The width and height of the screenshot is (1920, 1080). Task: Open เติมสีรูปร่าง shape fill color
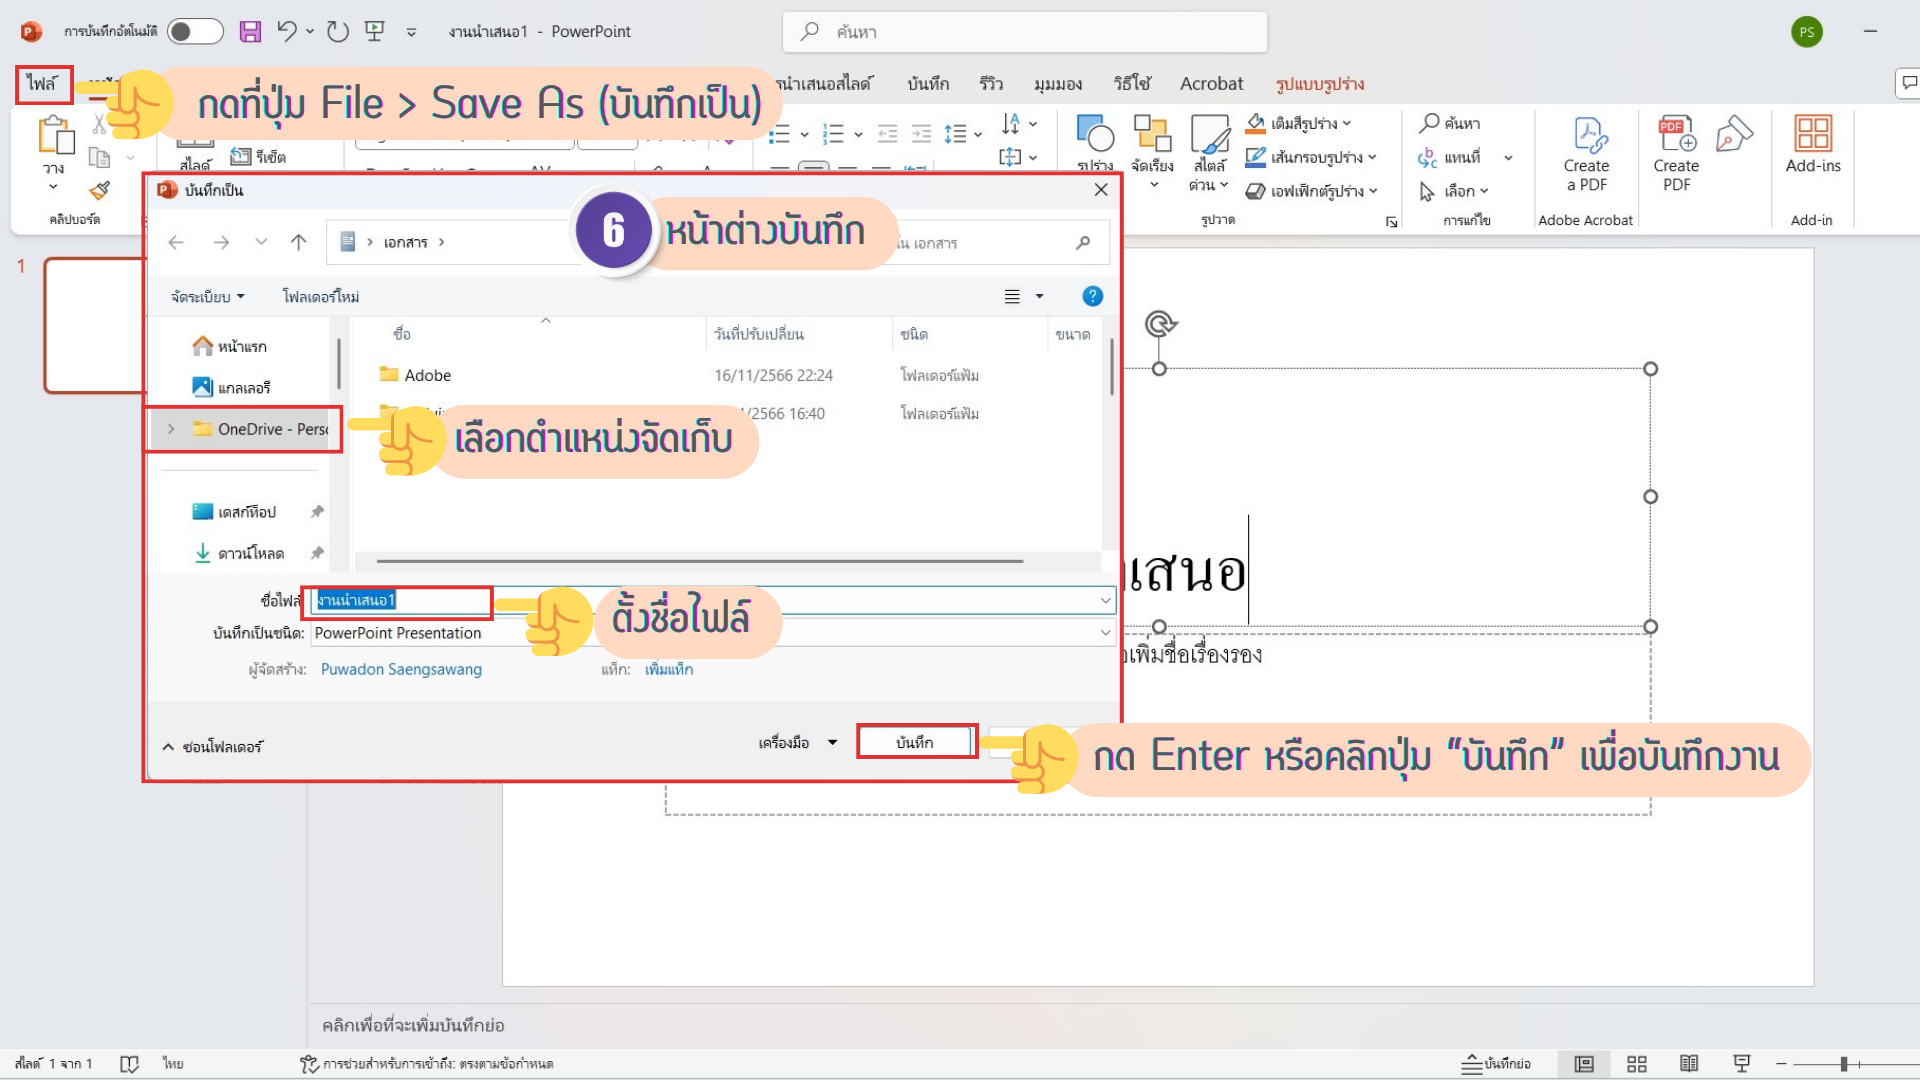coord(1299,123)
